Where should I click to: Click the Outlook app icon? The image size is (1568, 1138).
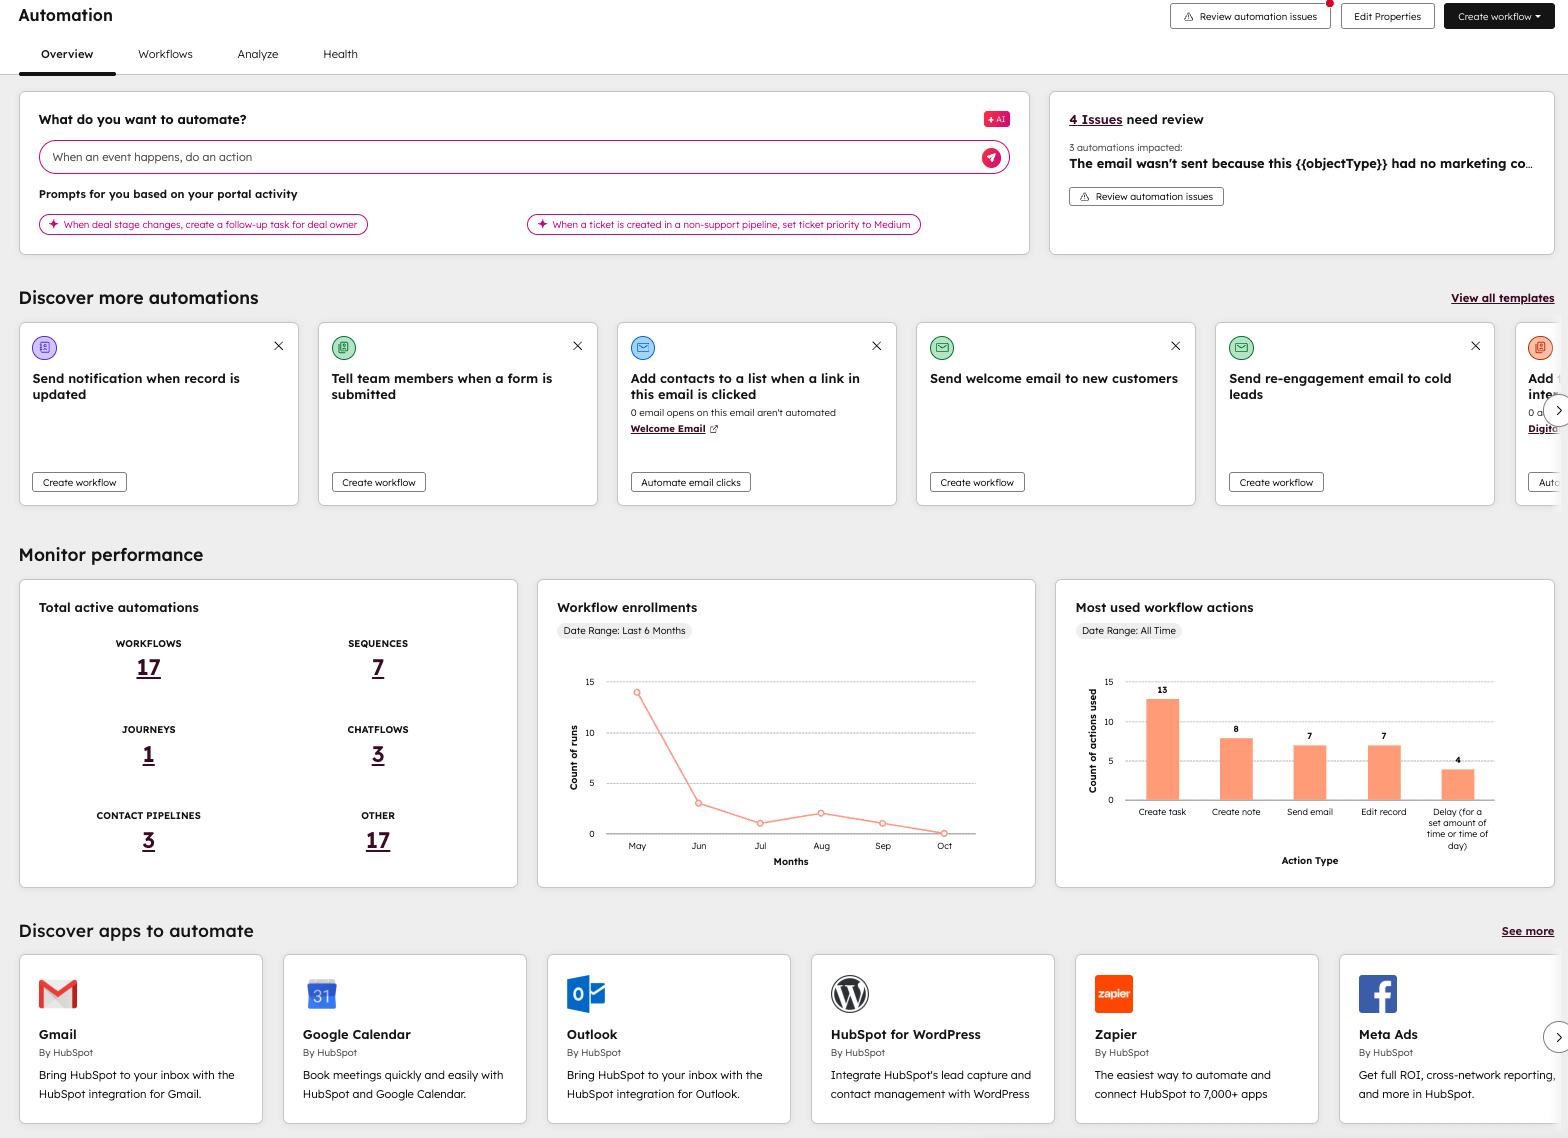click(586, 994)
